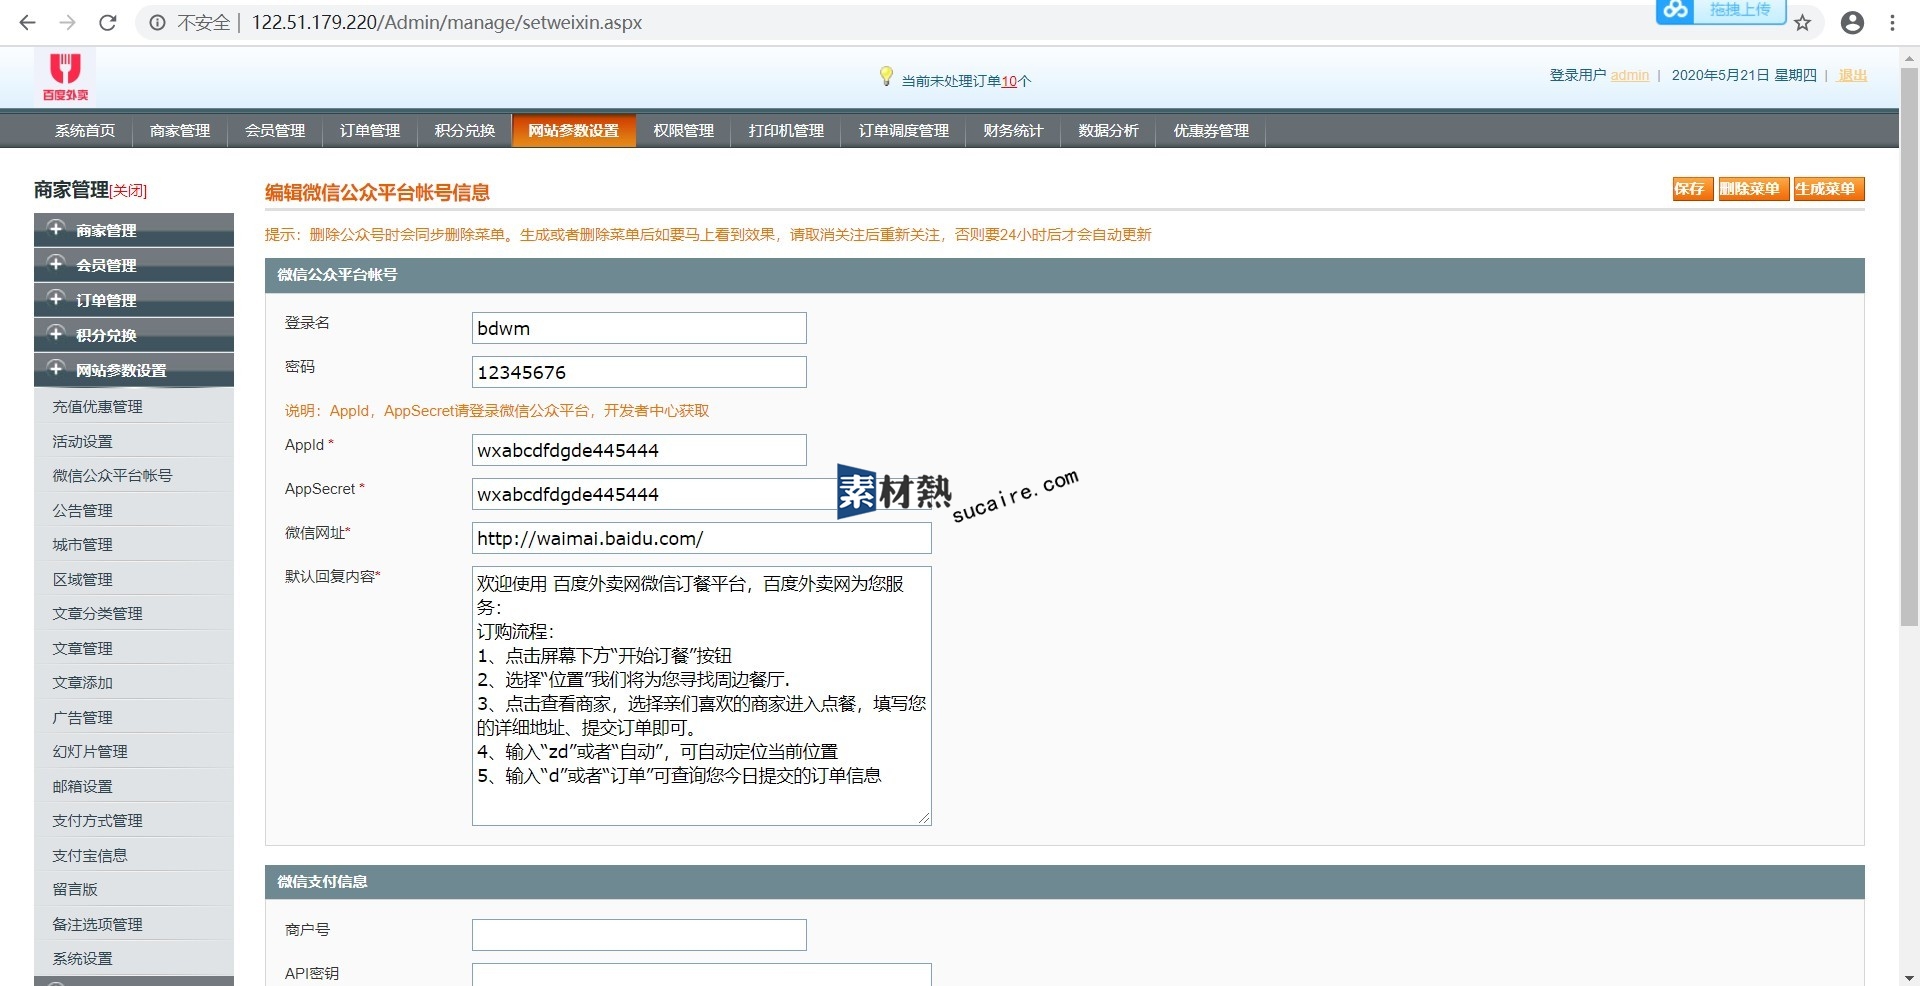The height and width of the screenshot is (986, 1920).
Task: Click the AppId input field
Action: (x=638, y=450)
